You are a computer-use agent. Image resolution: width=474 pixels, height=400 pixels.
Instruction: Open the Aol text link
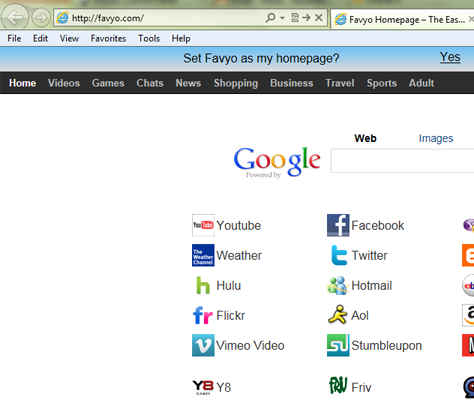tap(360, 316)
